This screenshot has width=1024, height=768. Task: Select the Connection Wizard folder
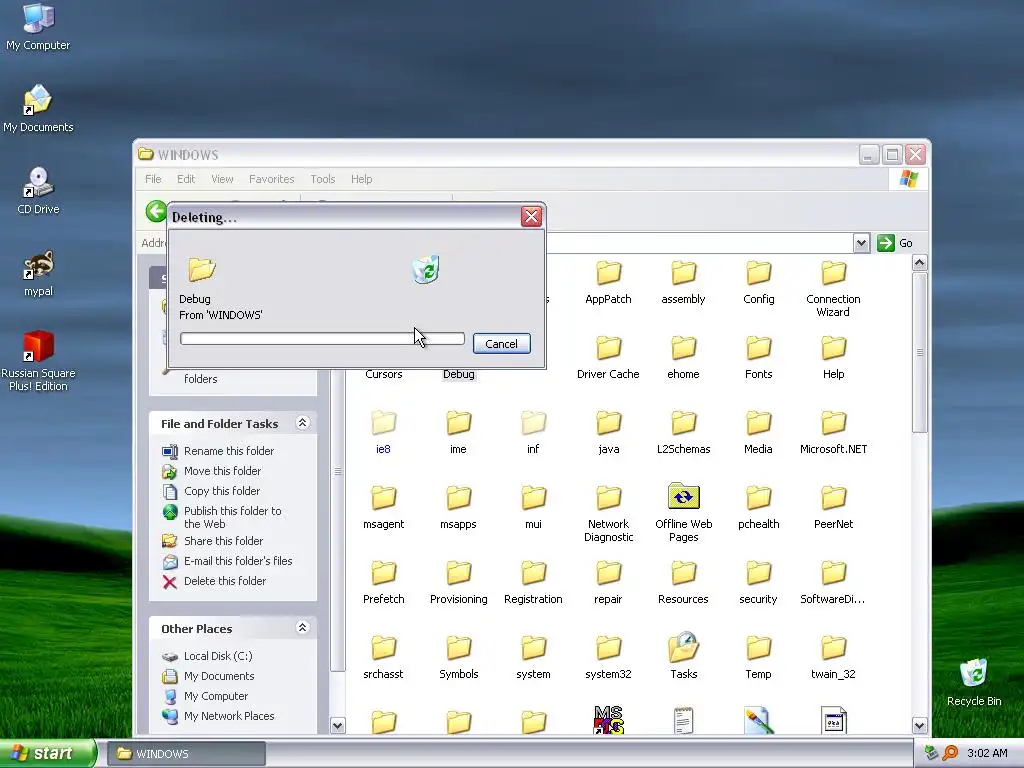click(833, 289)
